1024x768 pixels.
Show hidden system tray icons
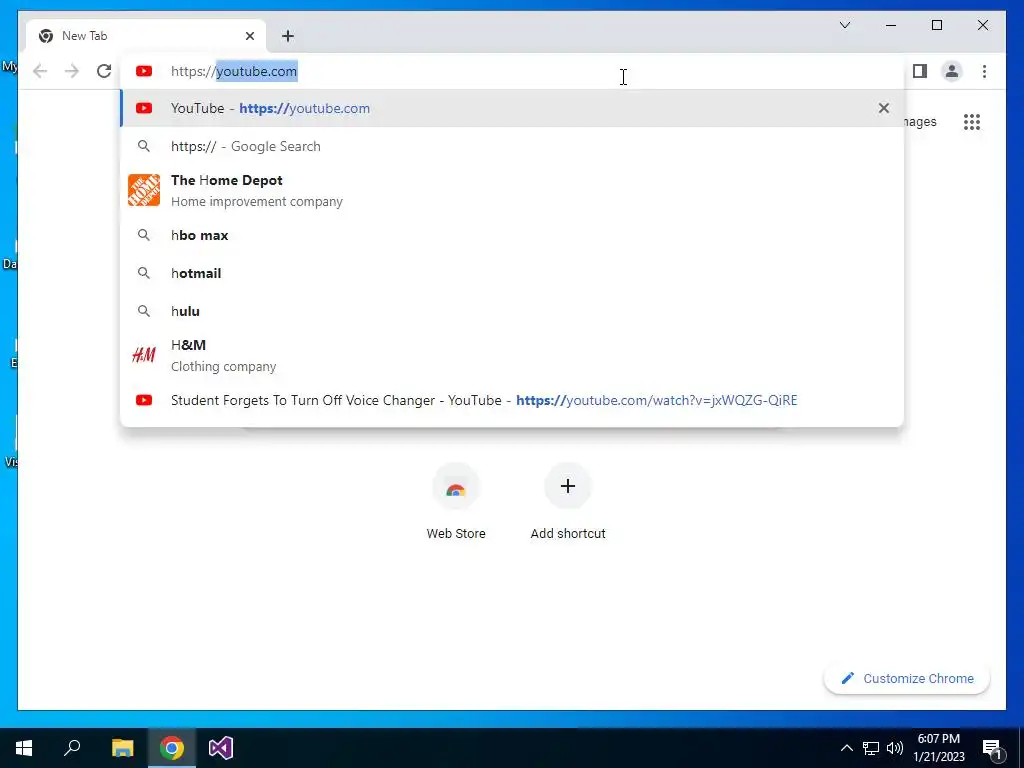coord(846,748)
